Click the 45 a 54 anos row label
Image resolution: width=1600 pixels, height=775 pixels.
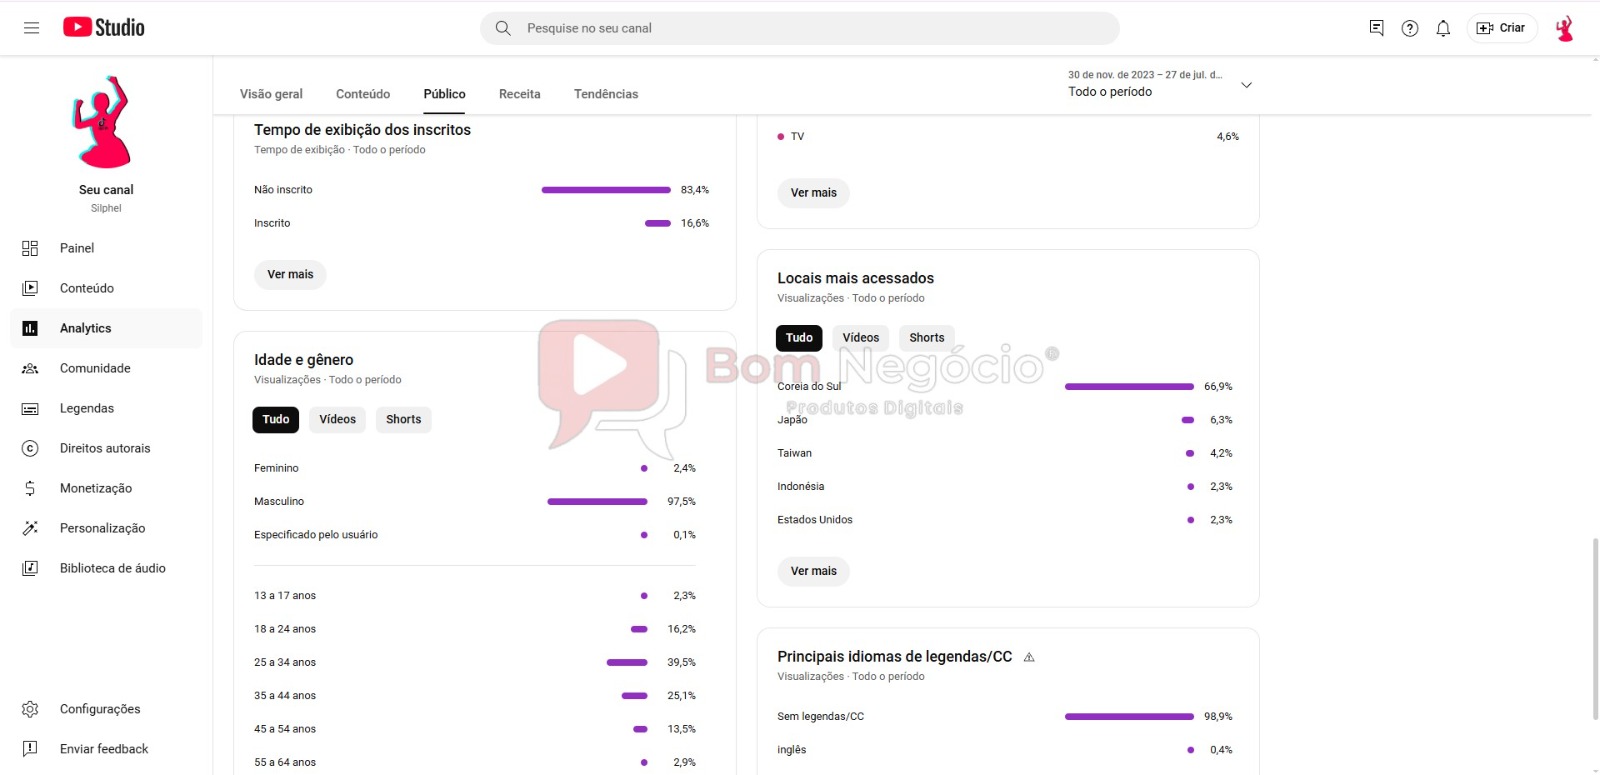click(x=285, y=730)
